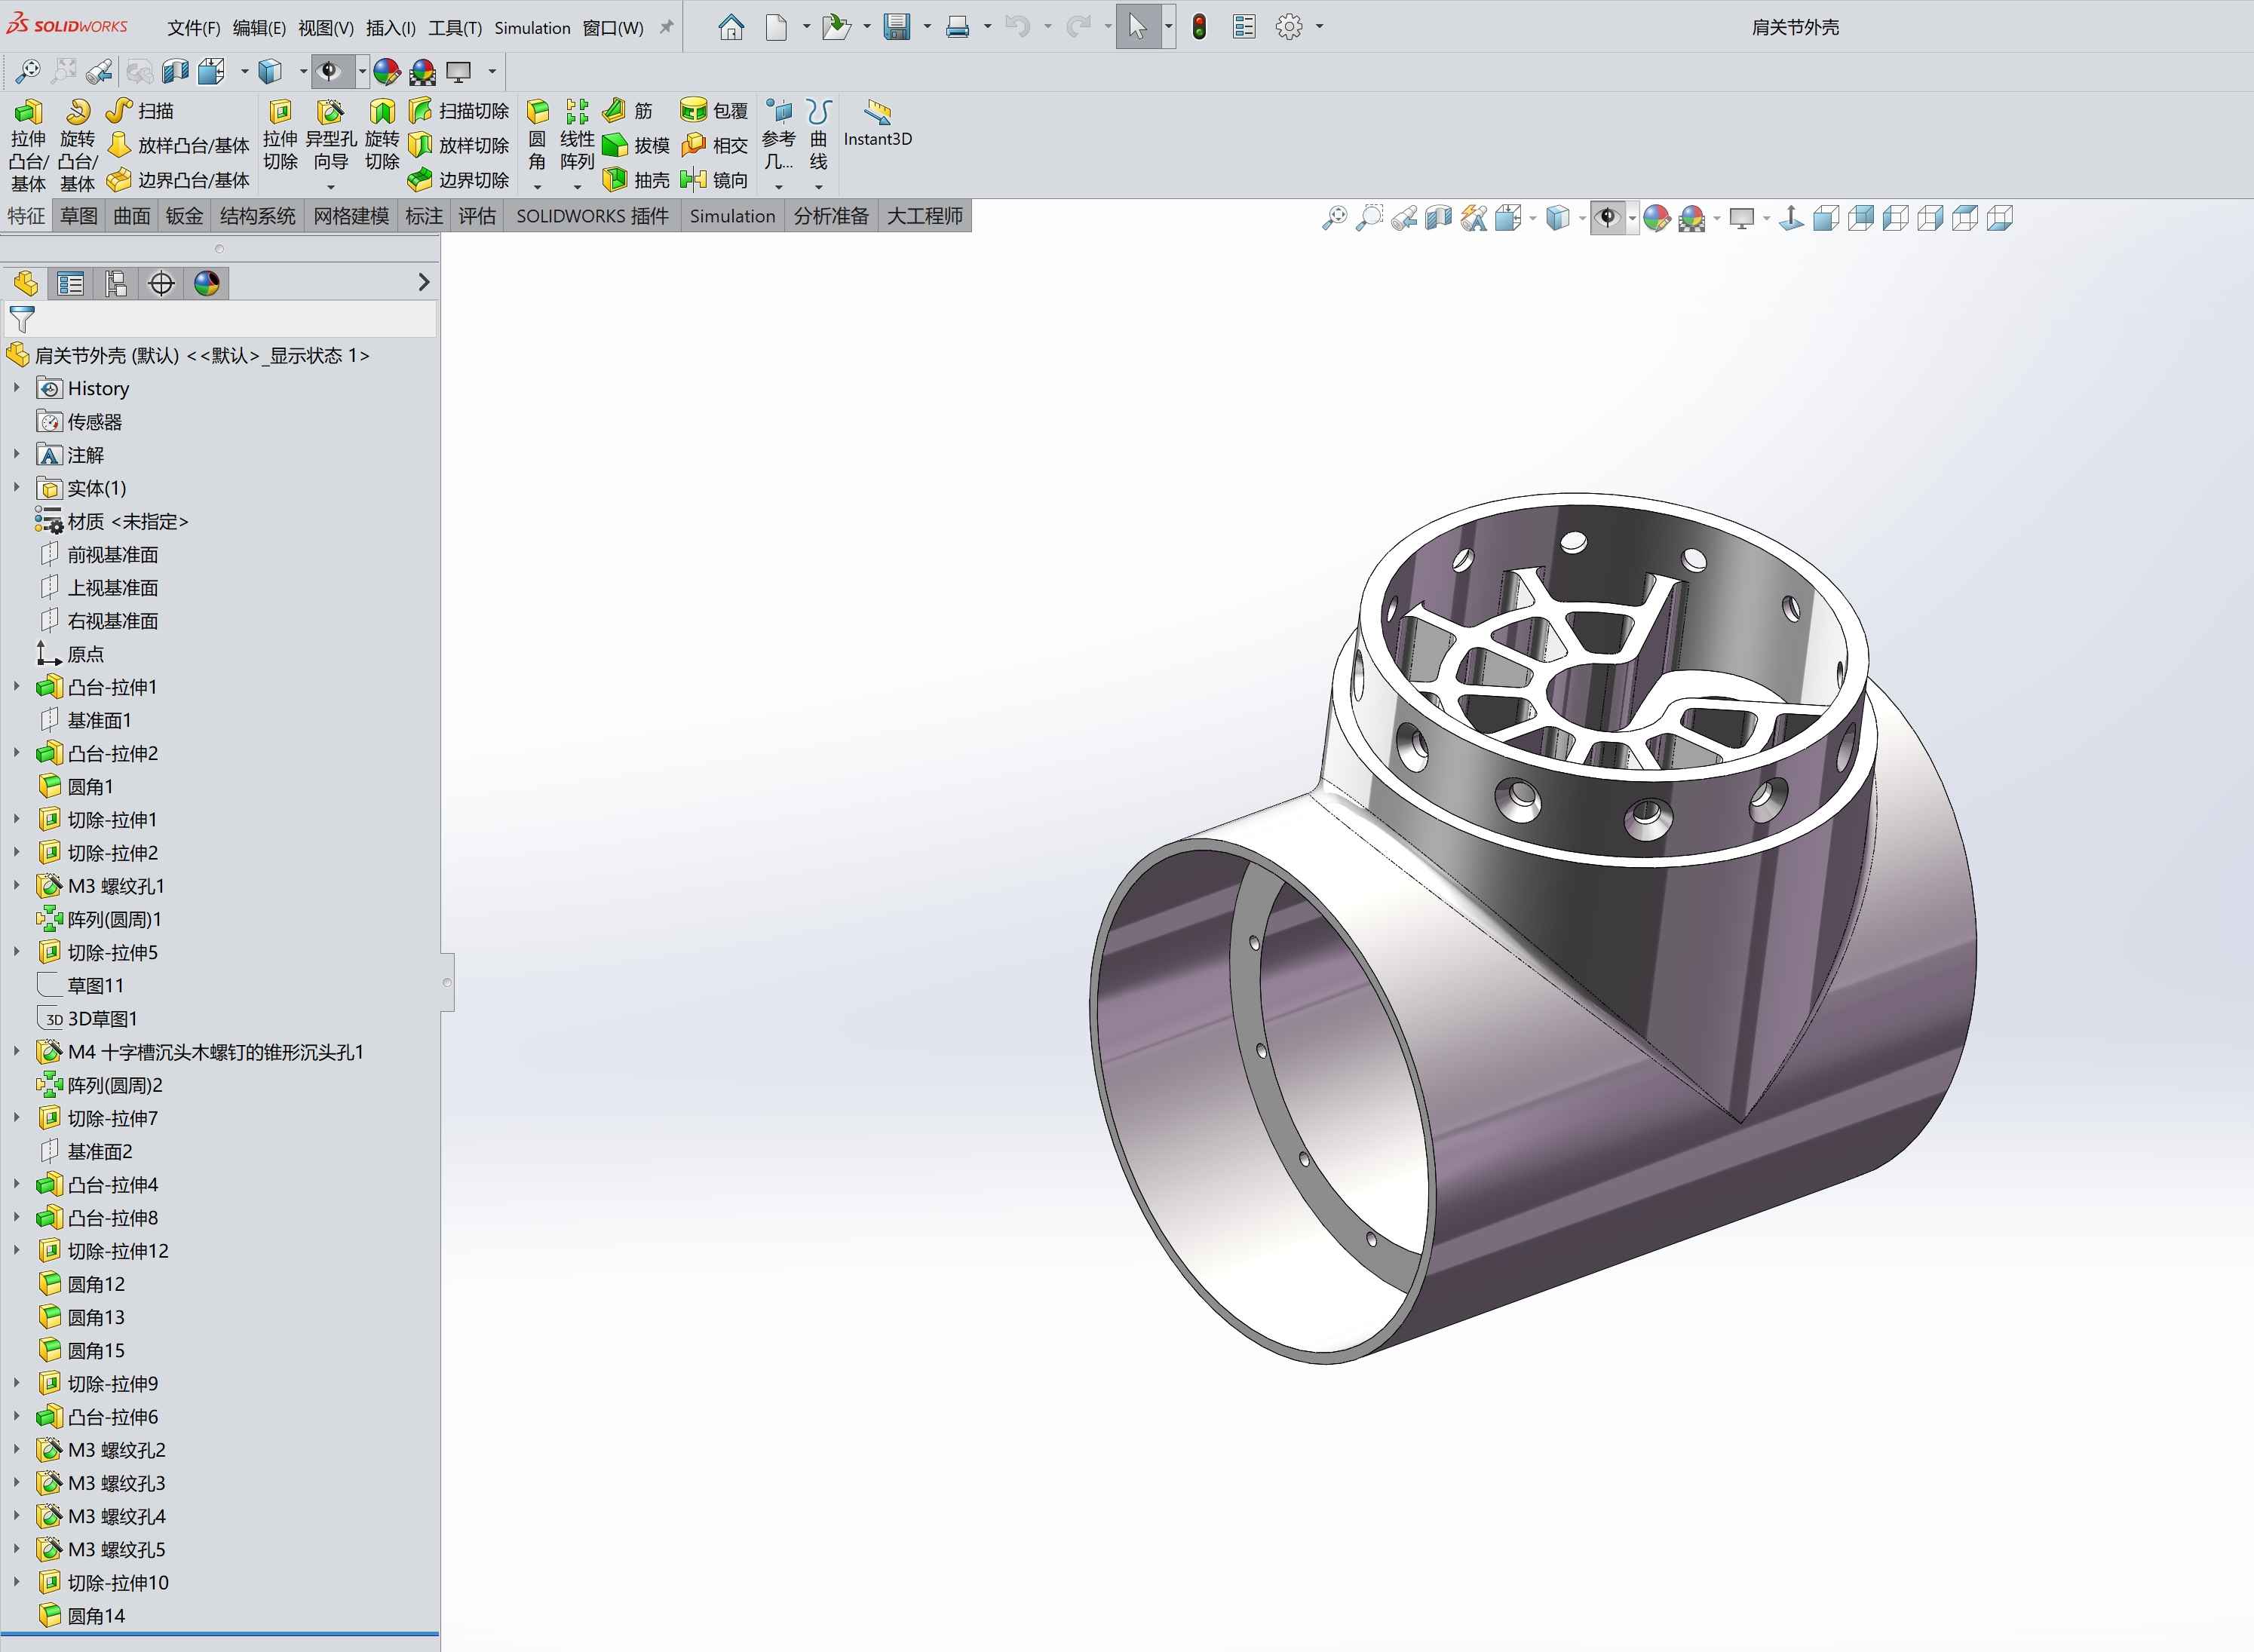Open the Linear Pattern (线性阵列) dropdown arrow
2254x1652 pixels.
(x=577, y=187)
